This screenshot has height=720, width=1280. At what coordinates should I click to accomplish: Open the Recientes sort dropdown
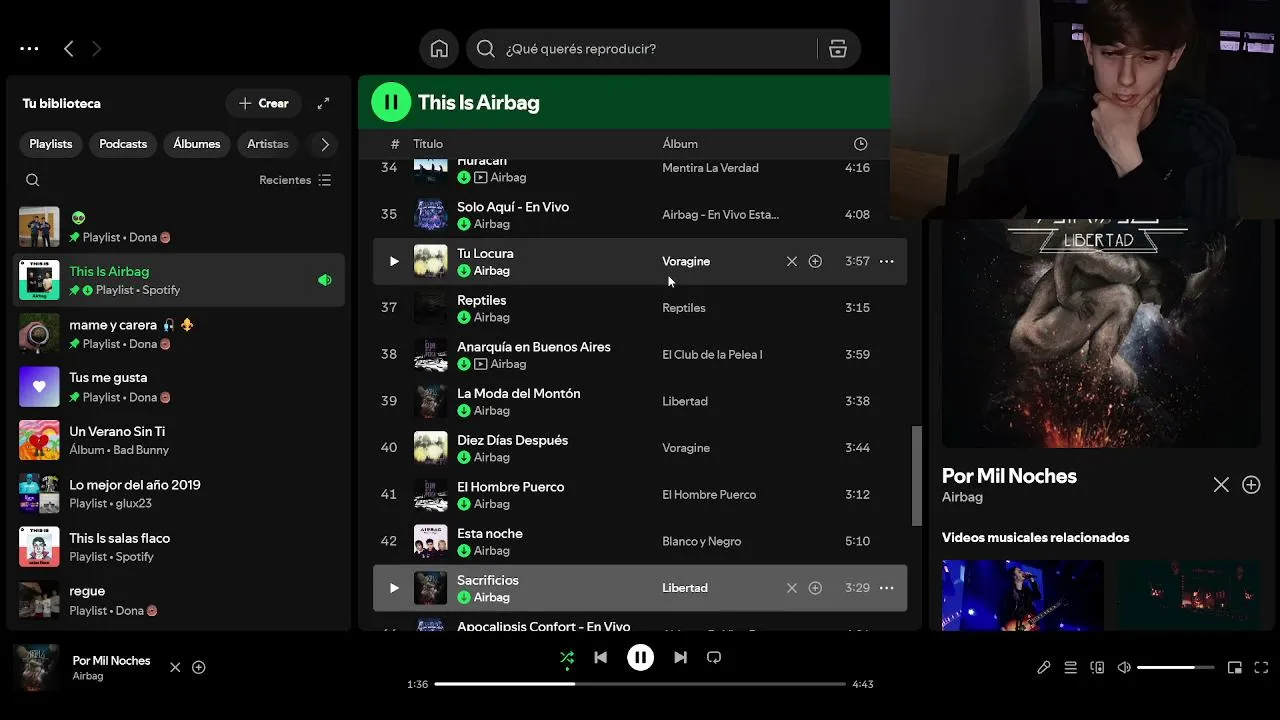coord(295,180)
